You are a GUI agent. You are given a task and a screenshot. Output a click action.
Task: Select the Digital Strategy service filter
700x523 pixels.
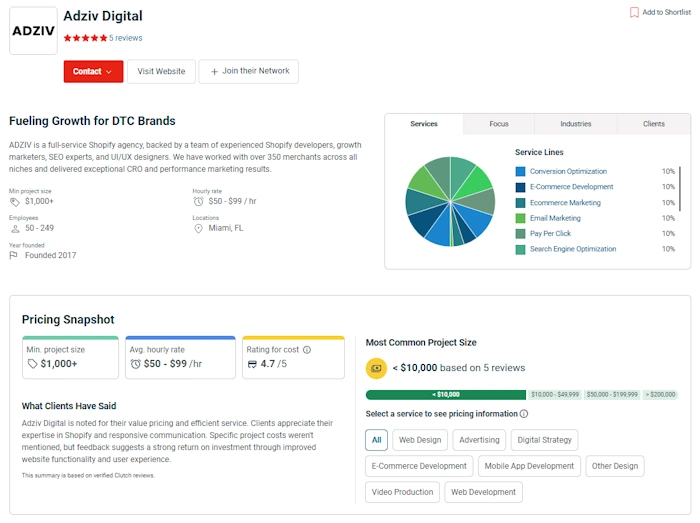click(x=544, y=440)
